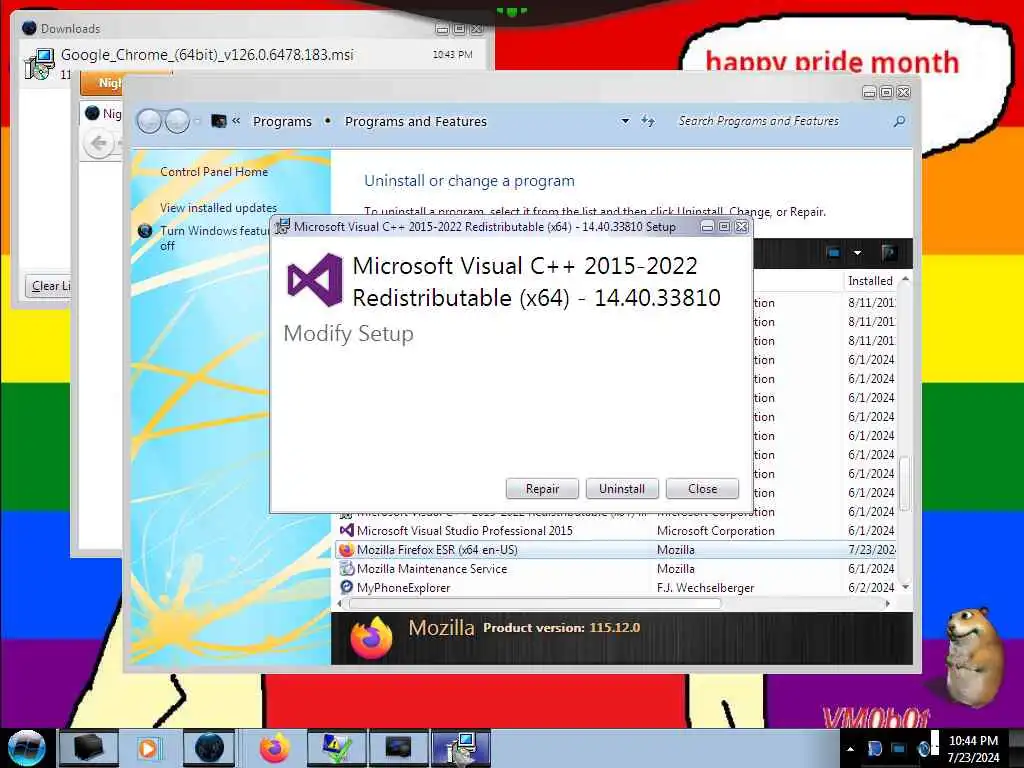This screenshot has width=1024, height=768.
Task: Open the black folder taskbar icon
Action: 88,748
